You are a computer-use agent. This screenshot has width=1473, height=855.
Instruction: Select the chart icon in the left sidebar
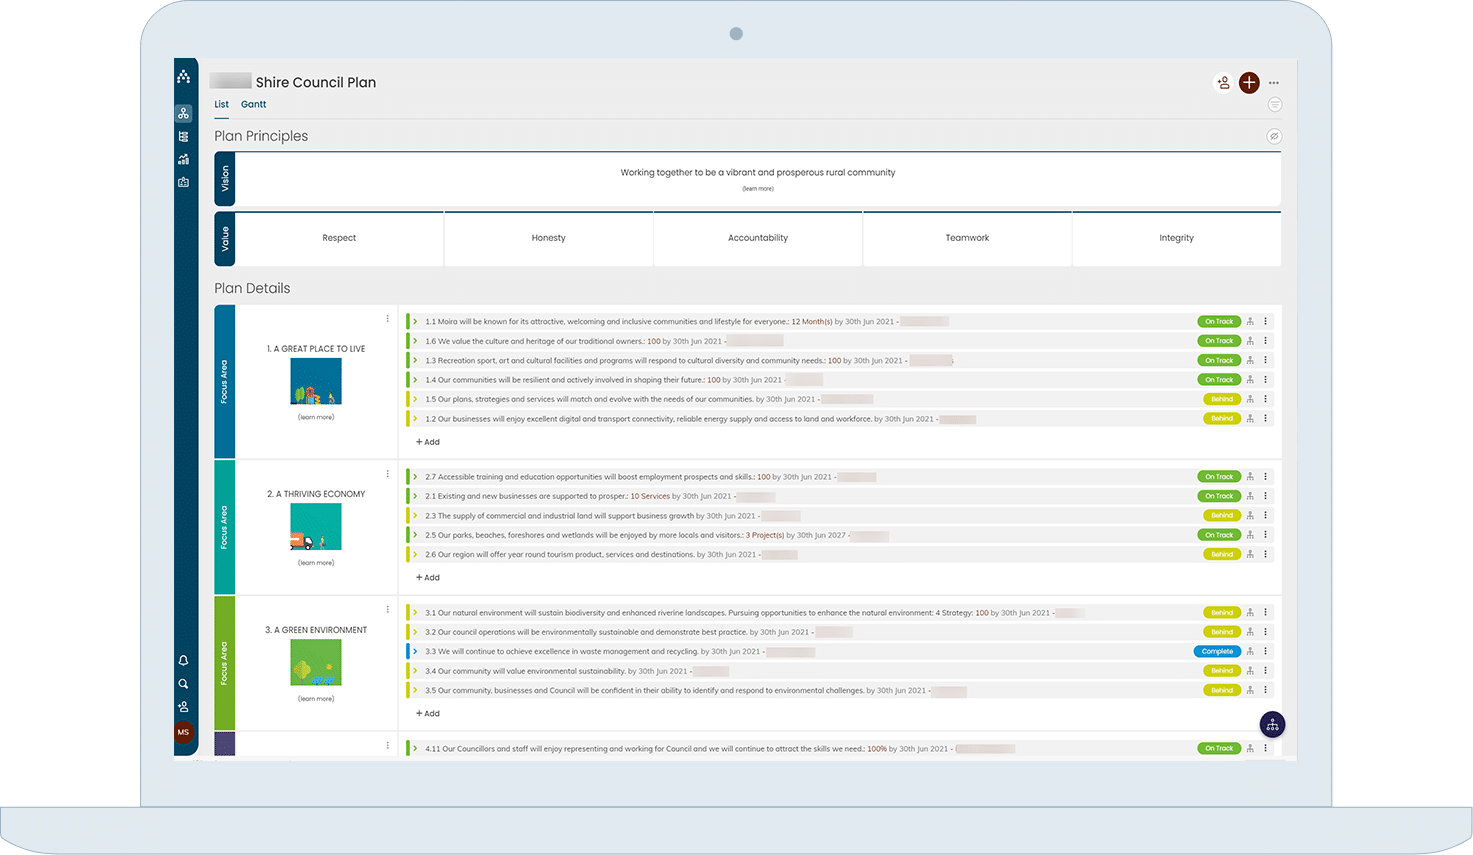183,159
